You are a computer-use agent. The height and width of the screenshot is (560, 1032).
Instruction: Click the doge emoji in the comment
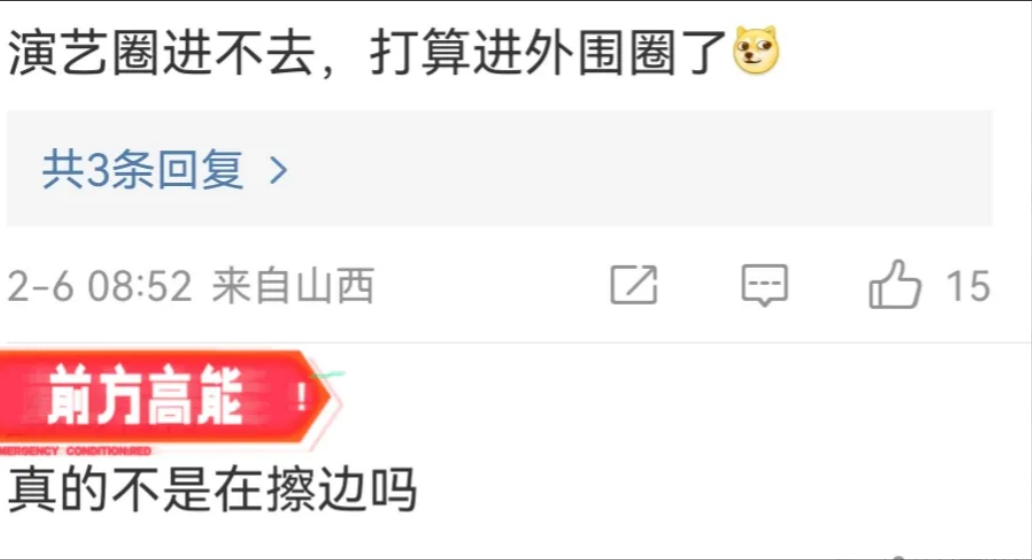point(756,50)
